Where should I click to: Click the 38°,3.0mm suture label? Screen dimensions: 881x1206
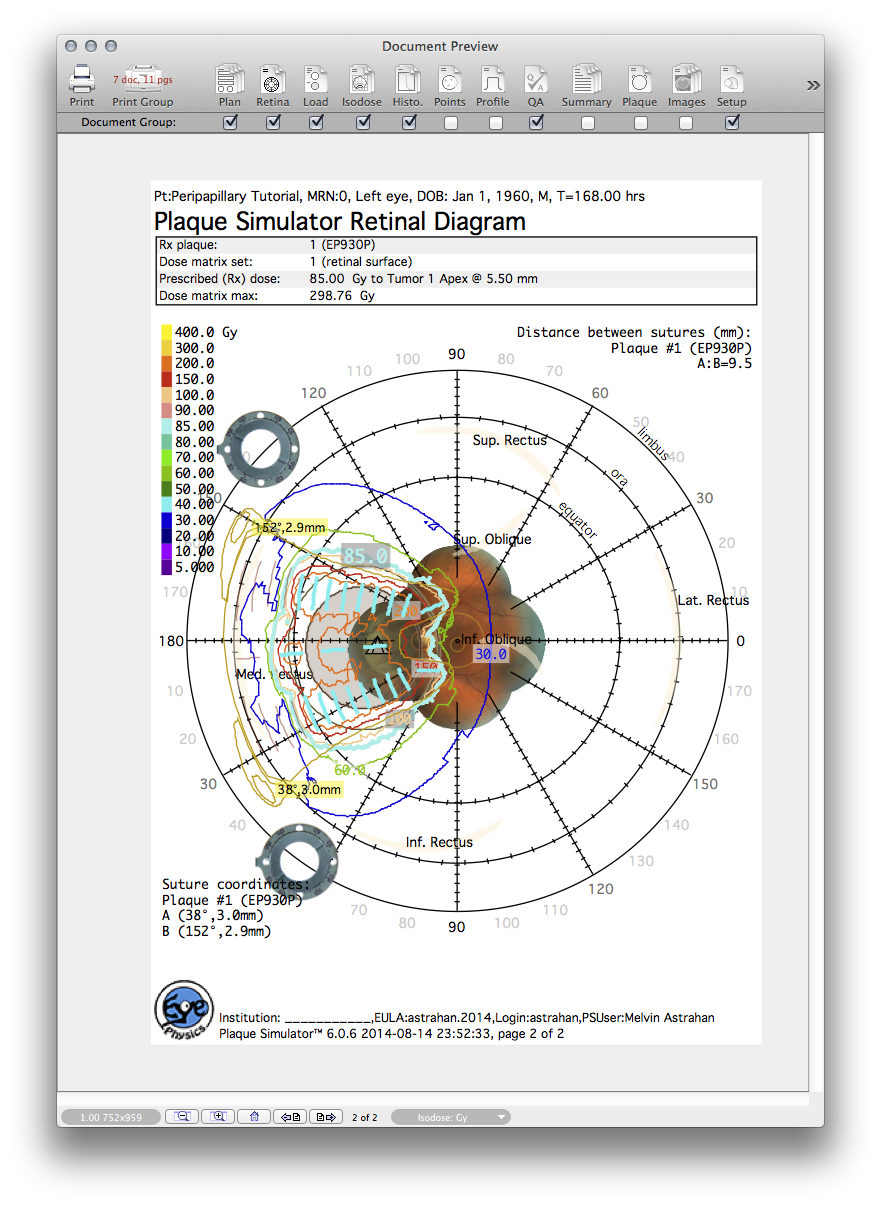[309, 790]
